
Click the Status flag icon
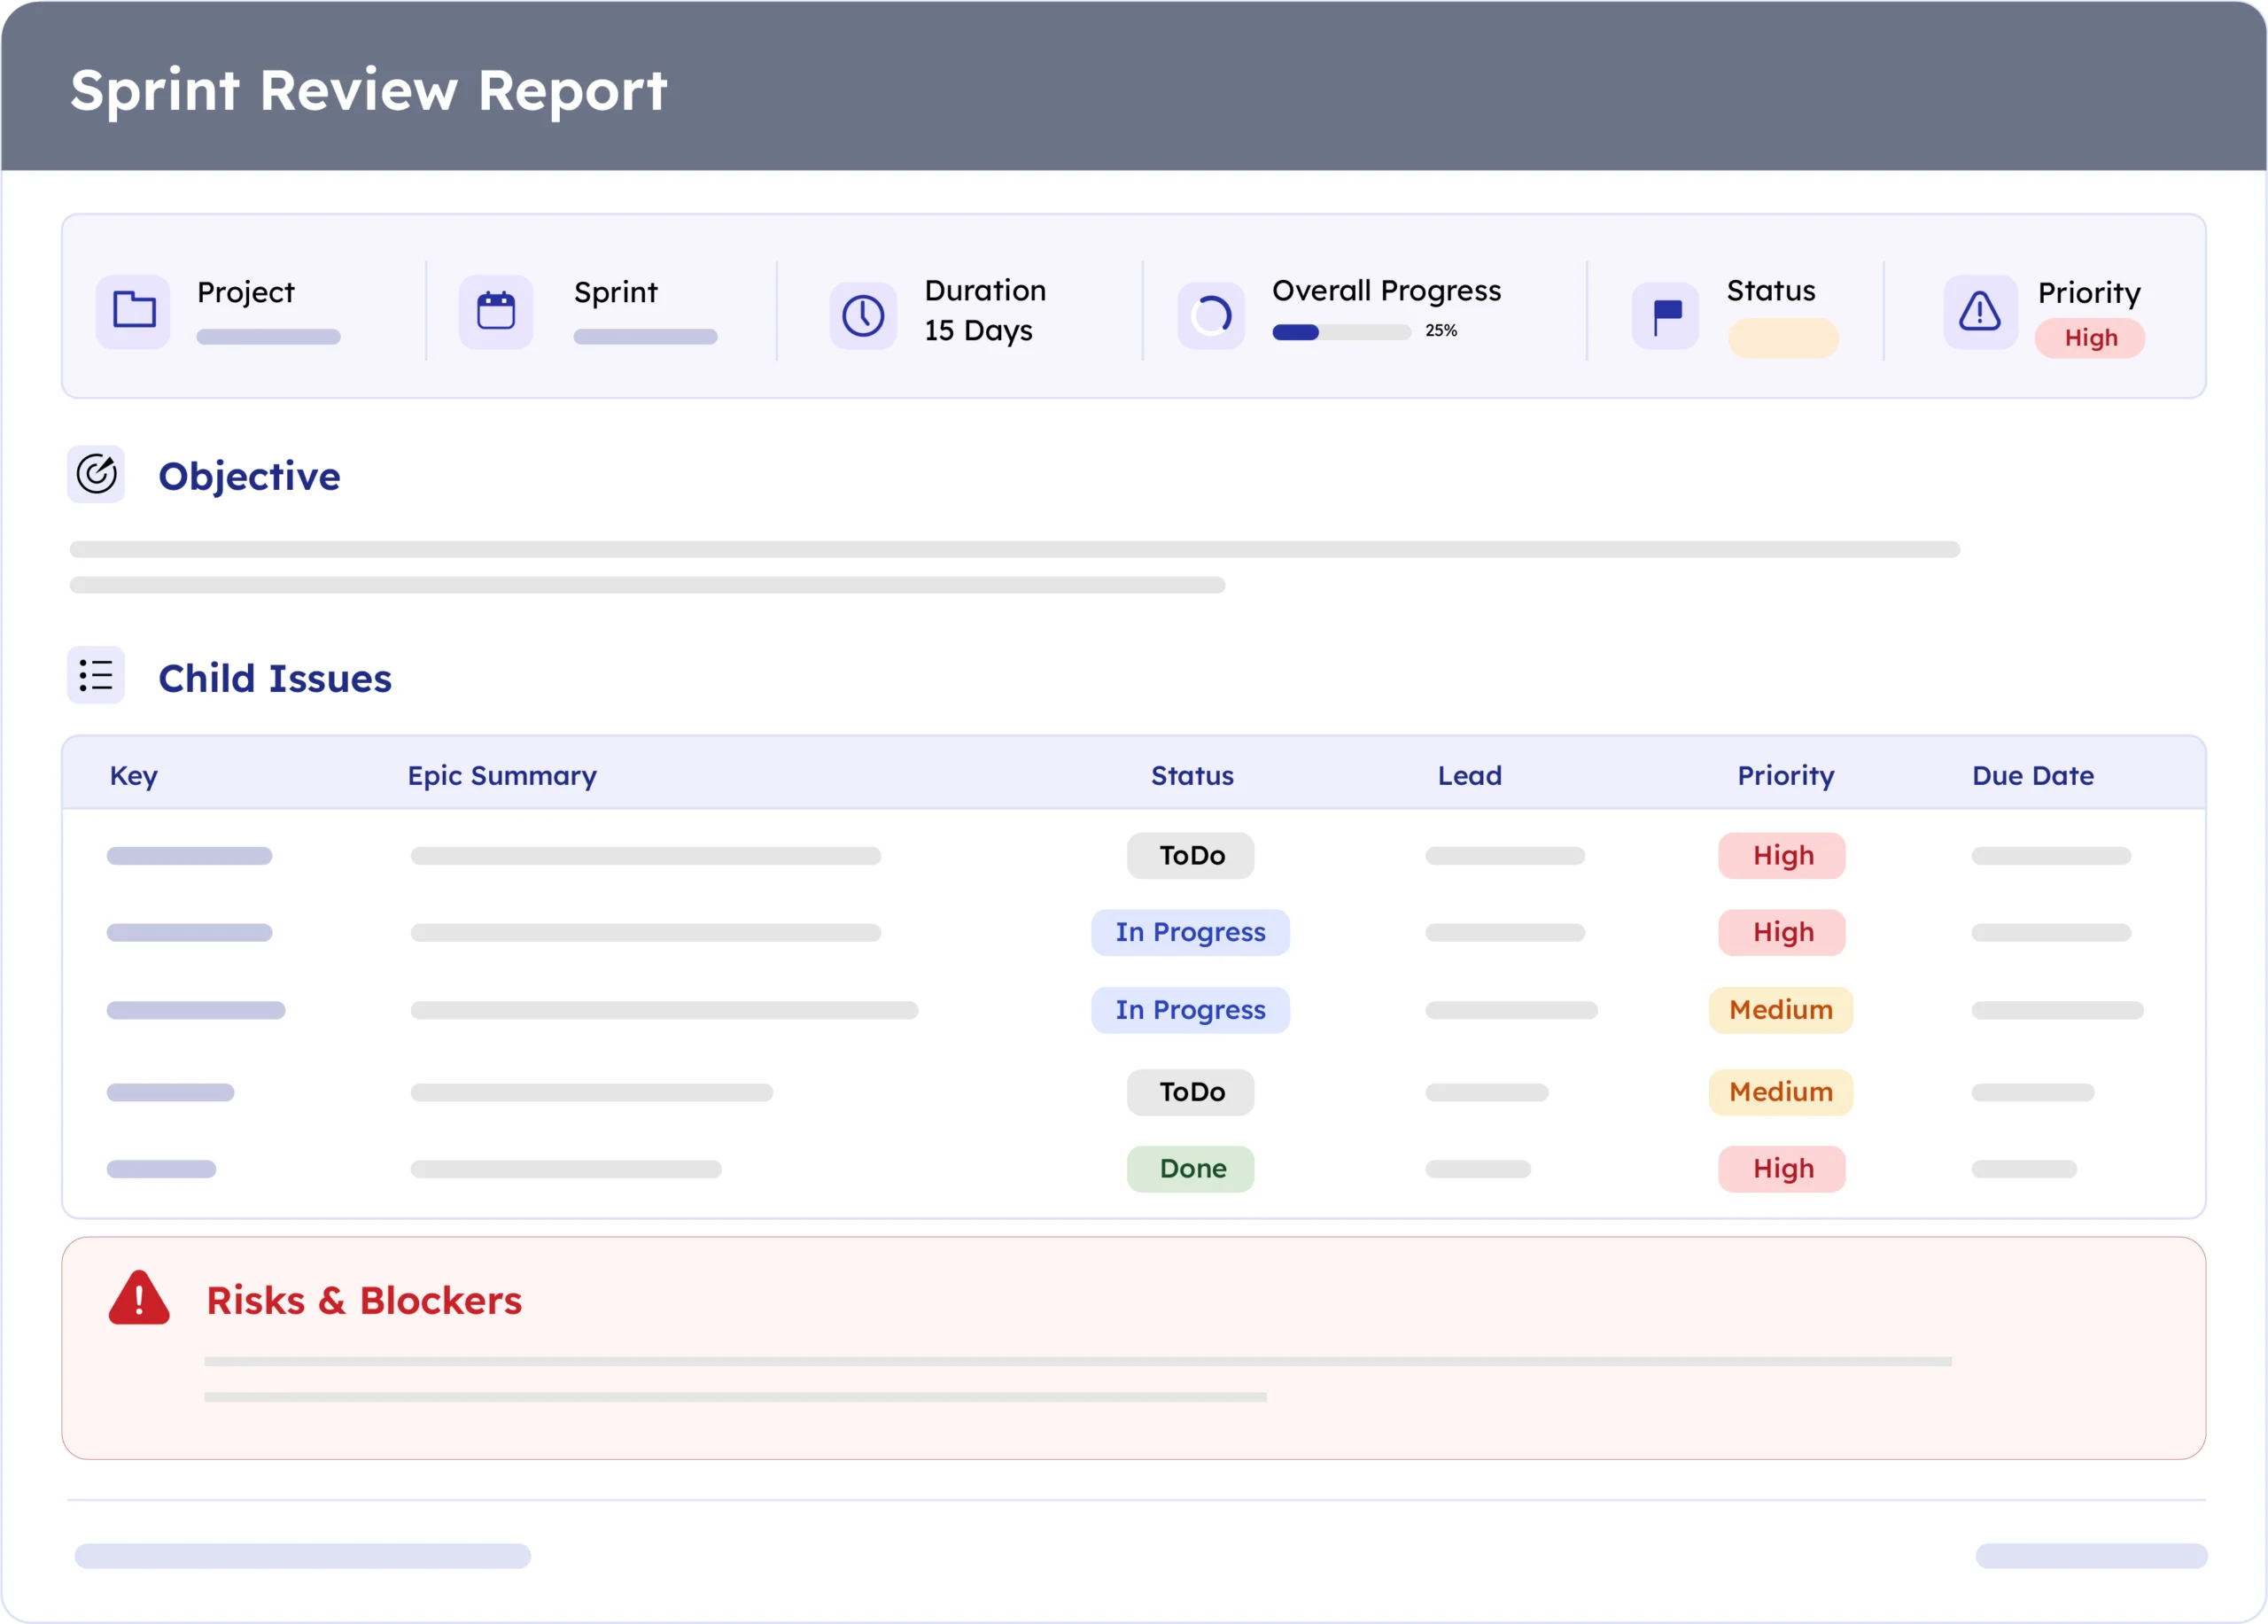pyautogui.click(x=1666, y=315)
